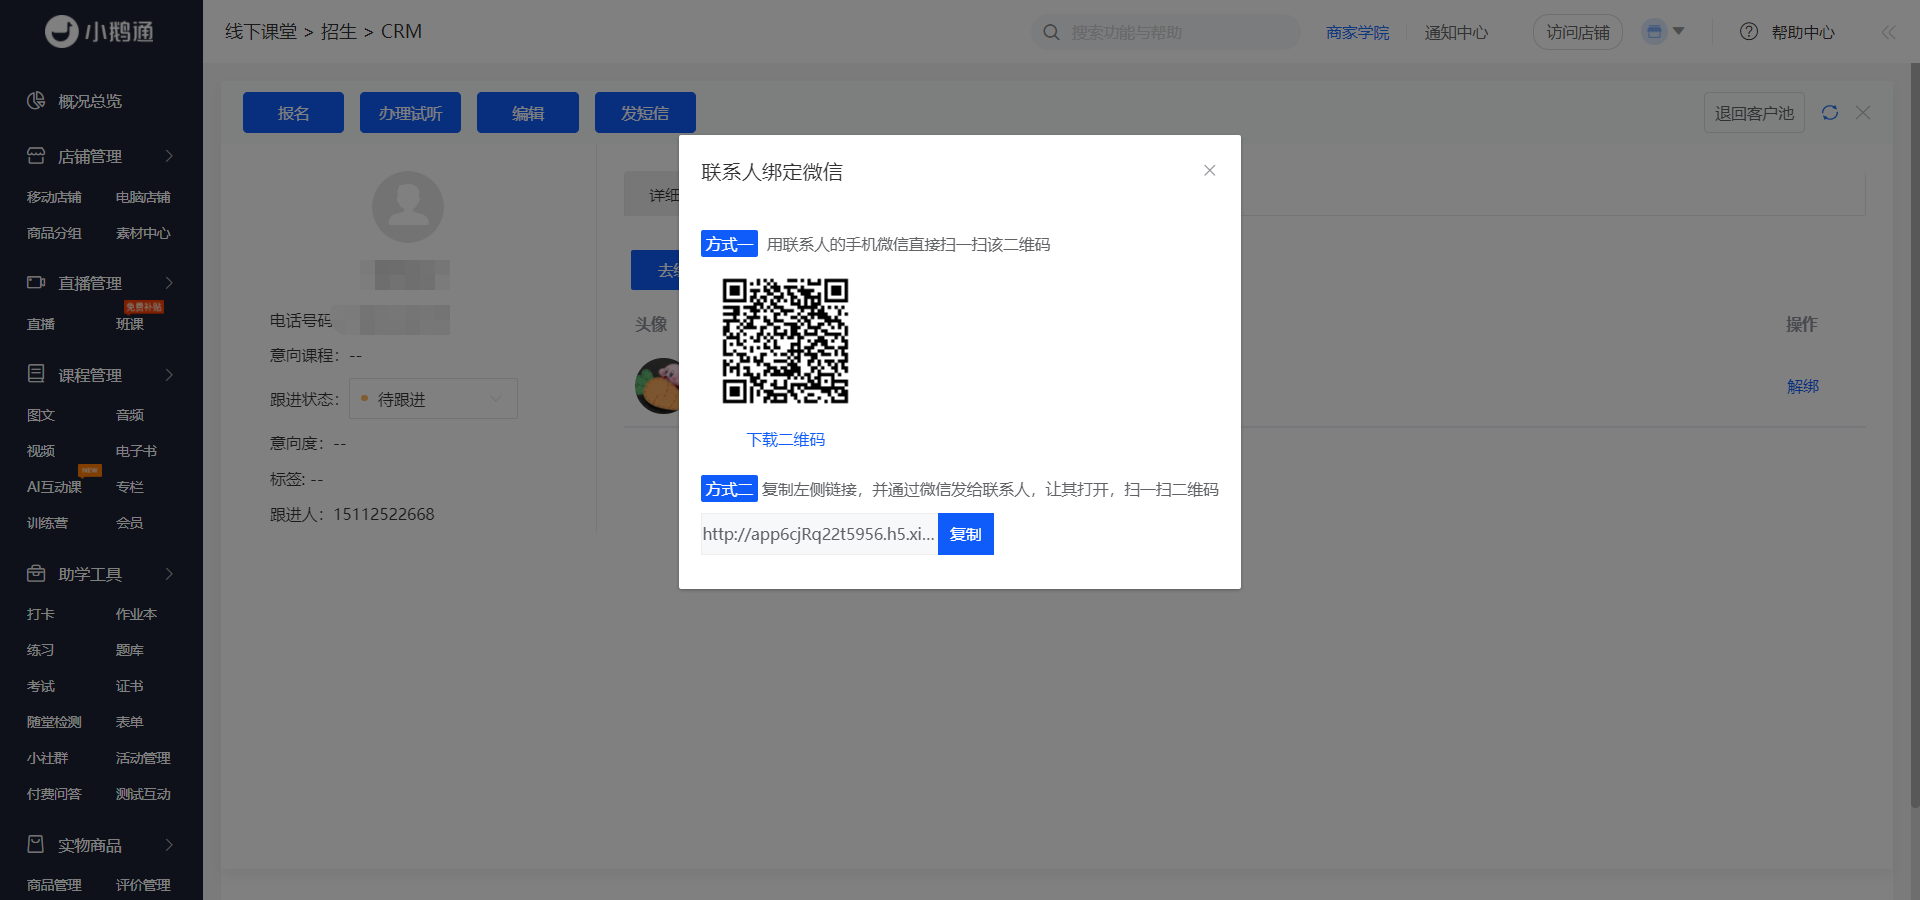Open 训练营 menu item

tap(47, 523)
